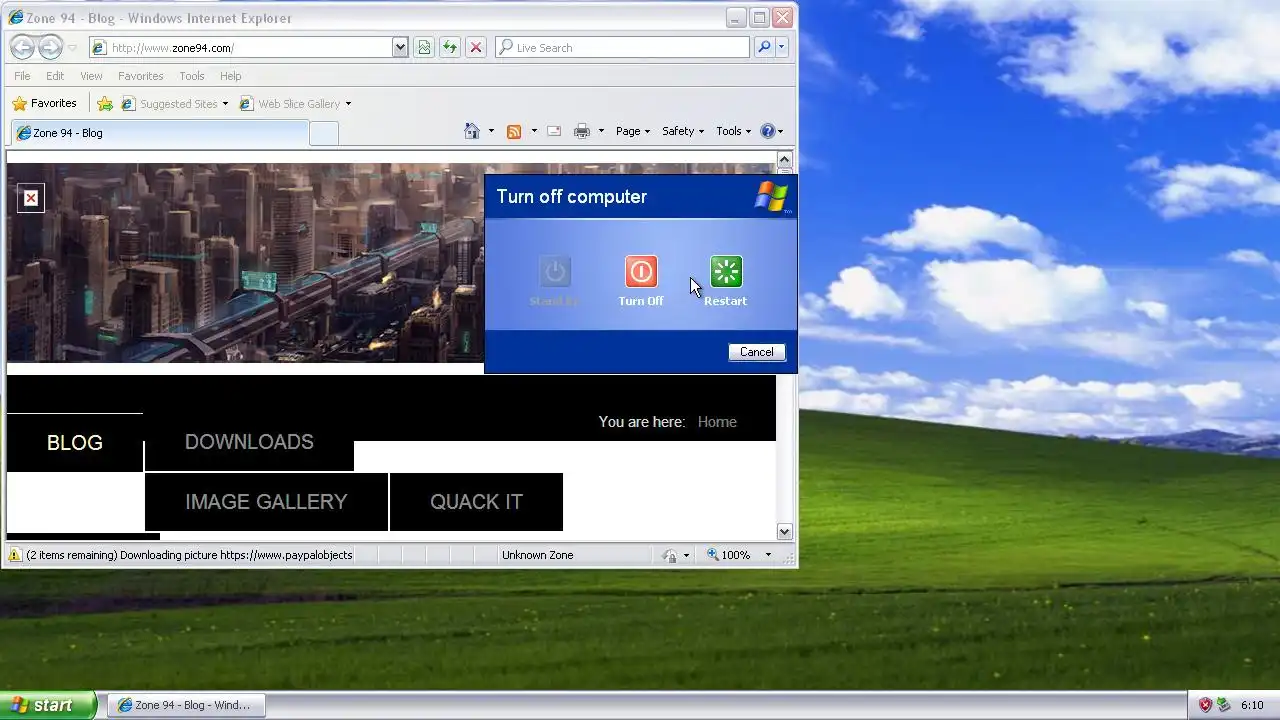Open the search provider dropdown arrow
1280x720 pixels.
[x=782, y=47]
